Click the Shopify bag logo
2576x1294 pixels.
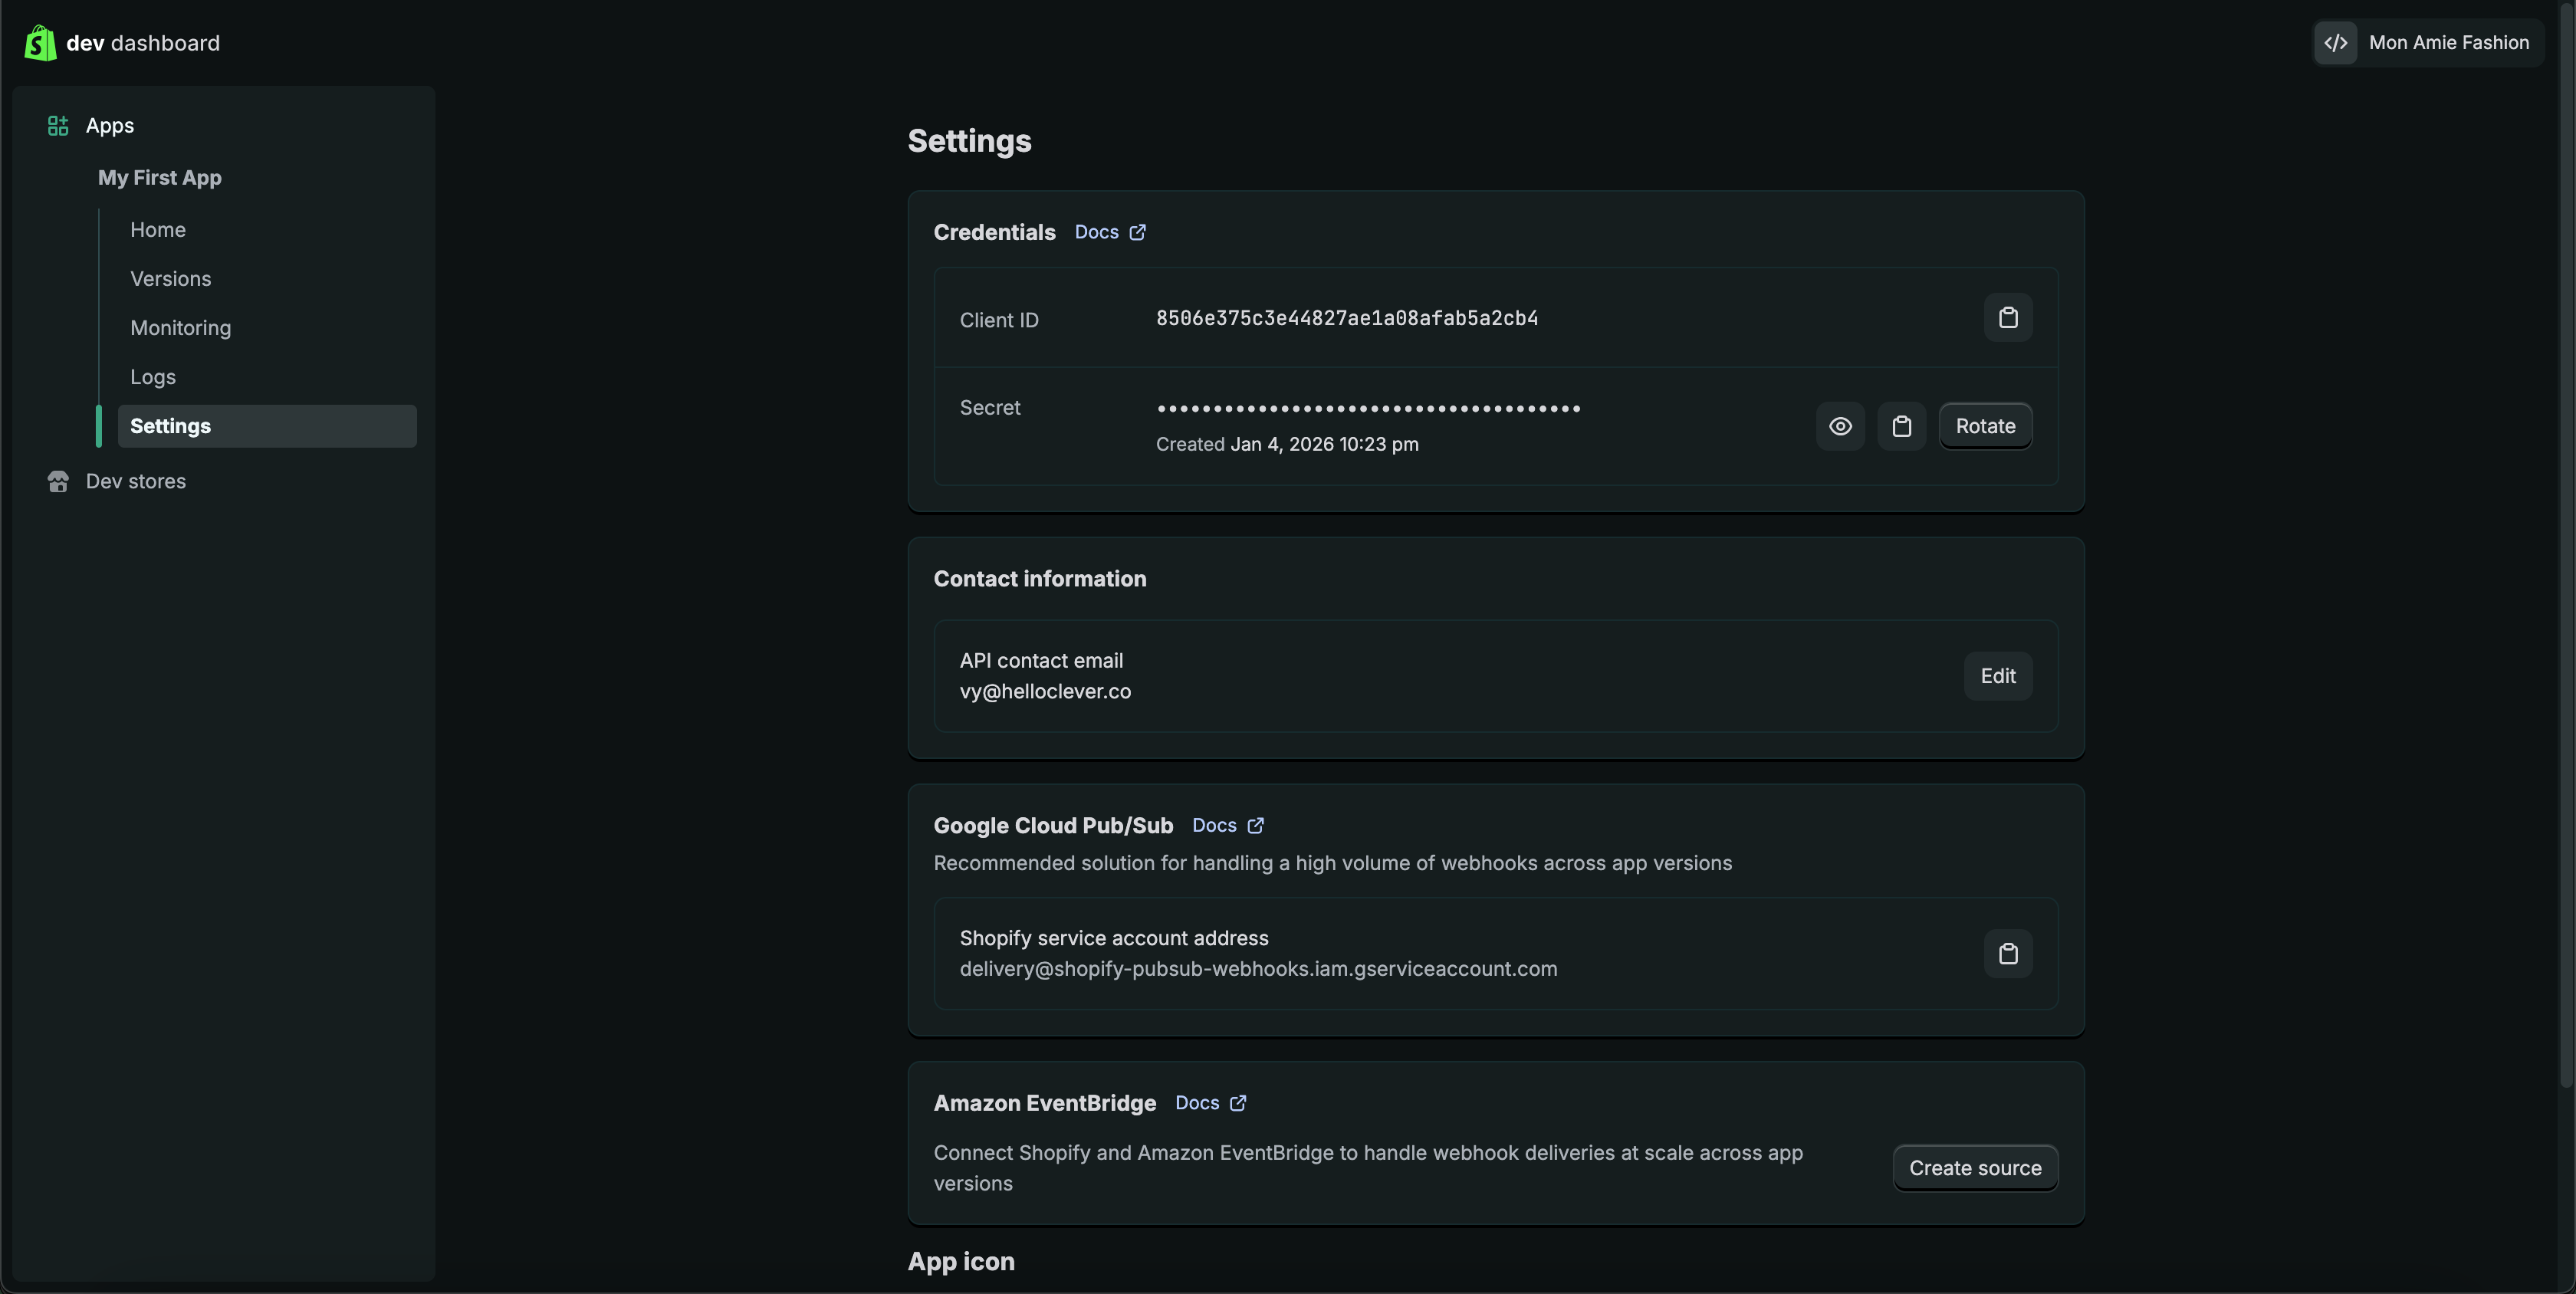pyautogui.click(x=40, y=43)
